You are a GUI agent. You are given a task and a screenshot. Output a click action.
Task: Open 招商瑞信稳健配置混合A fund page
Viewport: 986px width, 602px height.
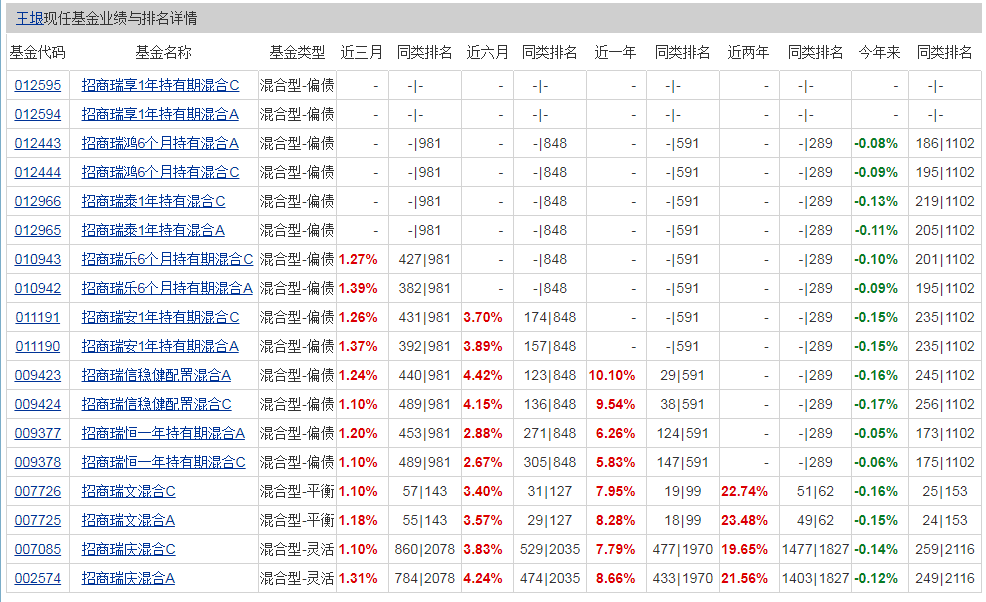click(156, 376)
